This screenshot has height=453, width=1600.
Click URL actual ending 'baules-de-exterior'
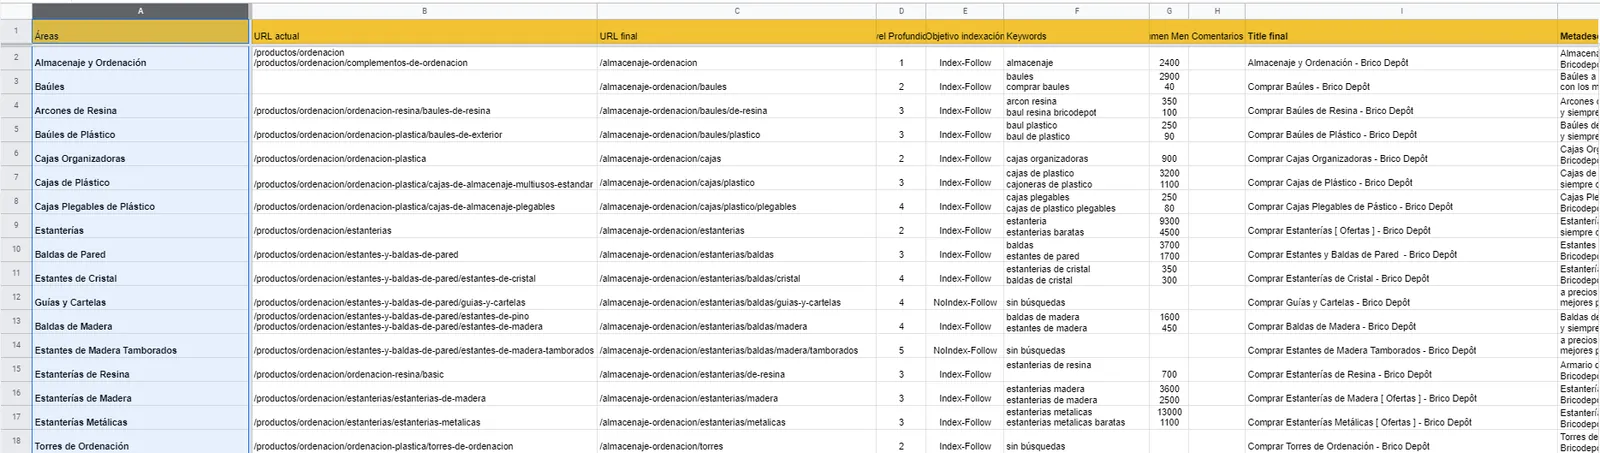pyautogui.click(x=424, y=130)
